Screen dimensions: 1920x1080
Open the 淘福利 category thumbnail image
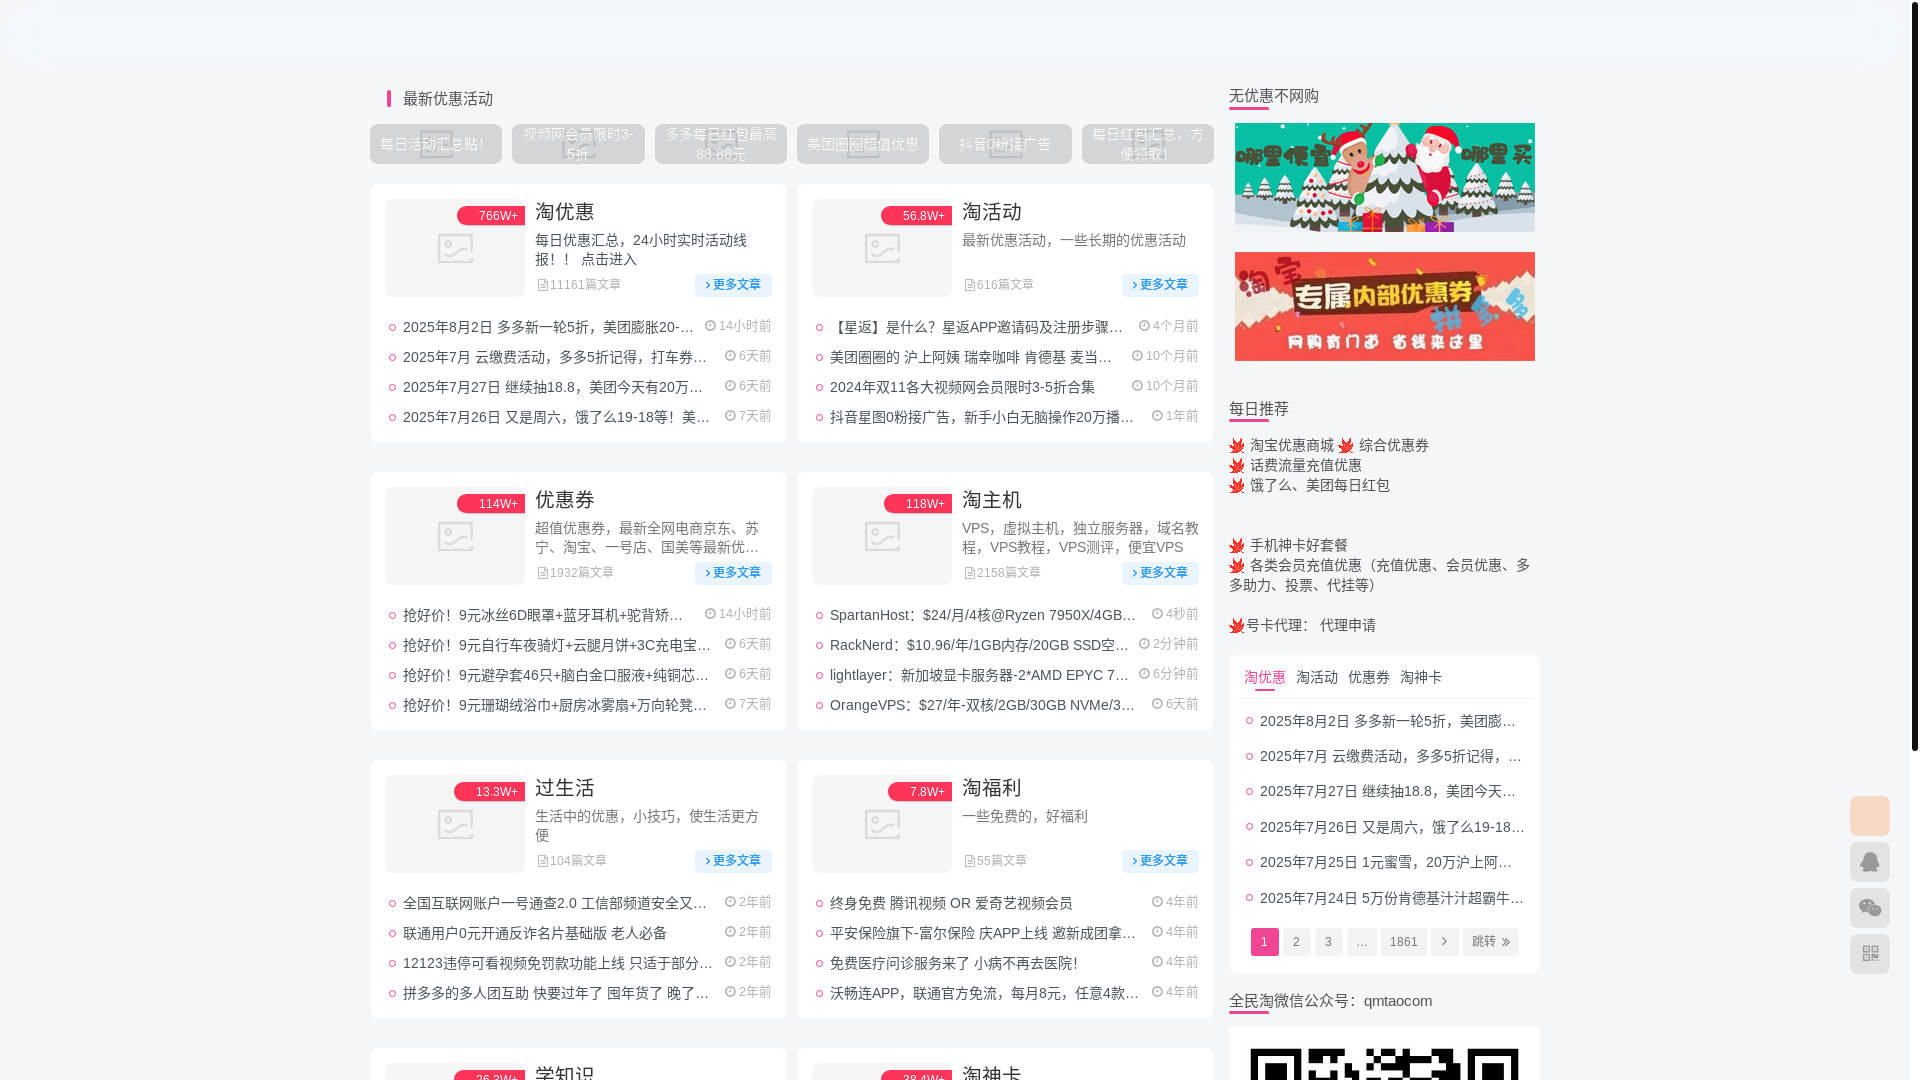pyautogui.click(x=882, y=824)
